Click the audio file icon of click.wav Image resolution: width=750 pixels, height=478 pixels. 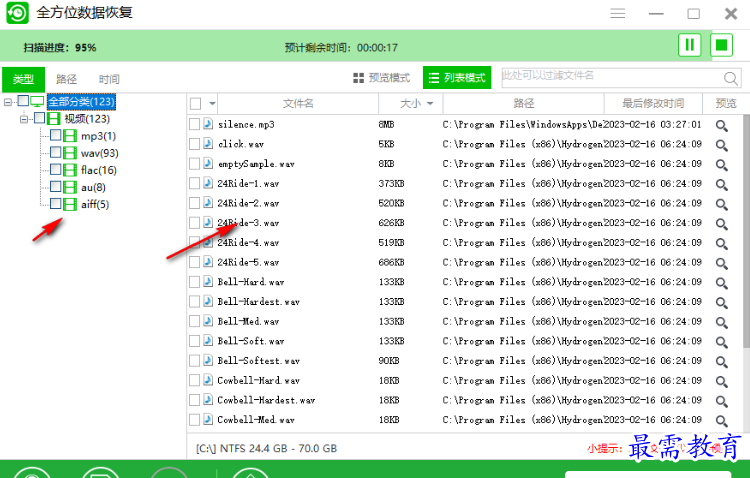[208, 144]
